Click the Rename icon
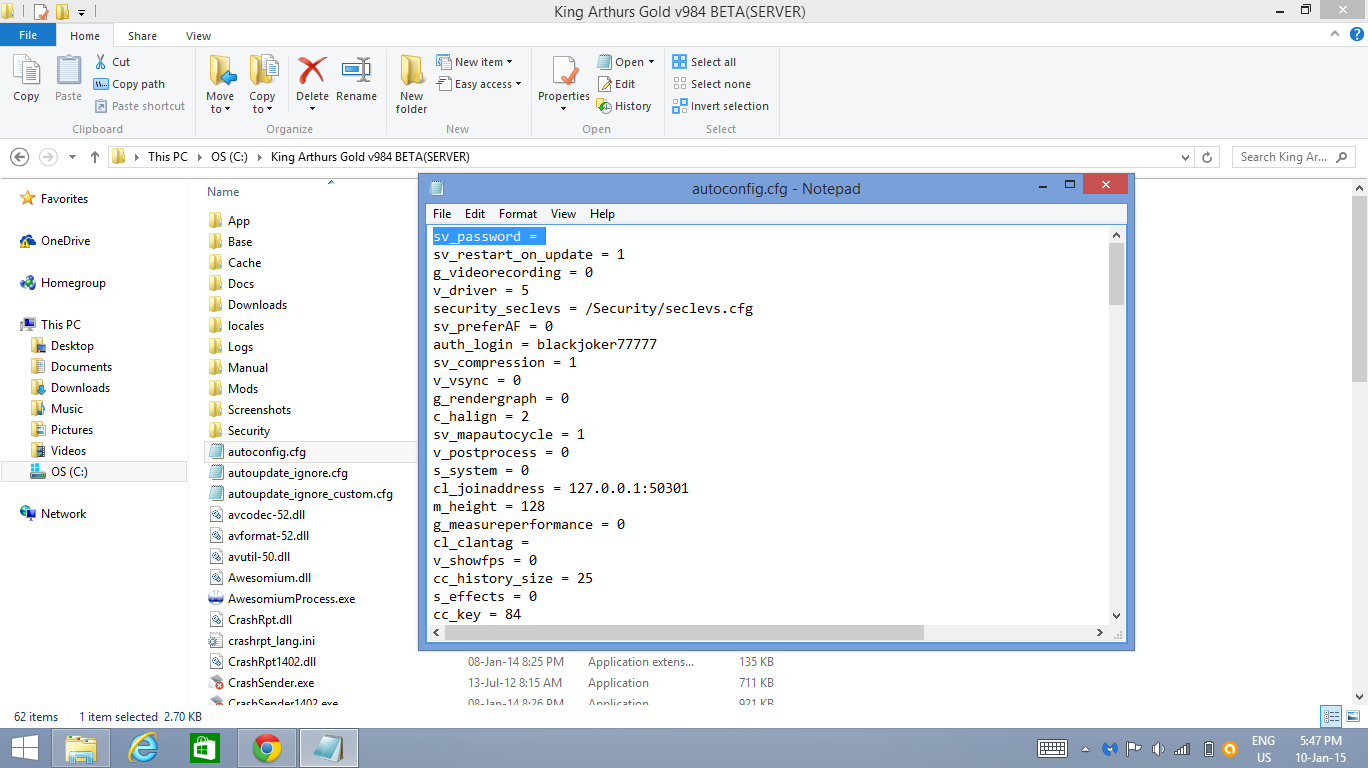Screen dimensions: 1368x768 (x=356, y=71)
